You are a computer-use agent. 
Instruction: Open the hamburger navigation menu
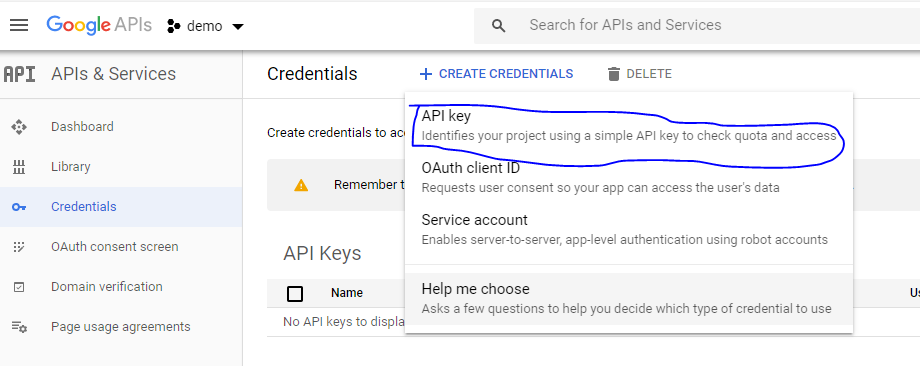[19, 25]
